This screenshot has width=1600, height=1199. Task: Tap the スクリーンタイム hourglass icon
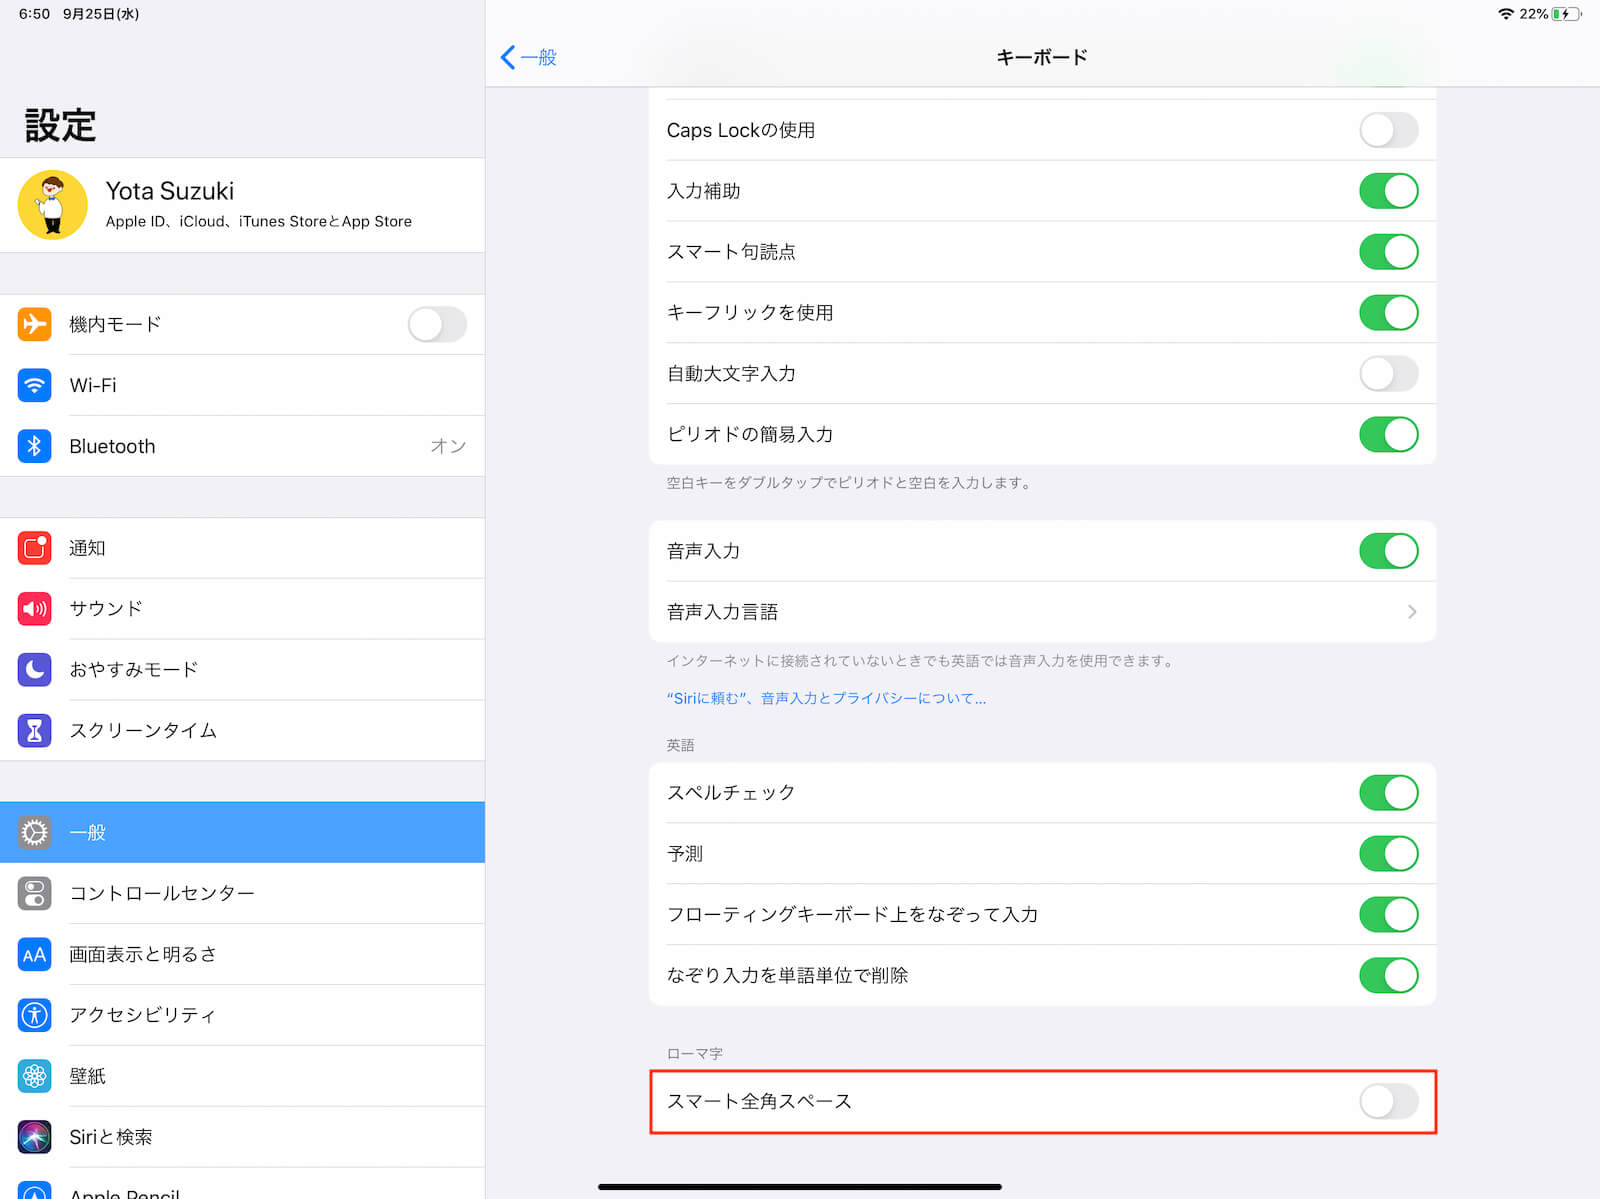click(x=35, y=730)
